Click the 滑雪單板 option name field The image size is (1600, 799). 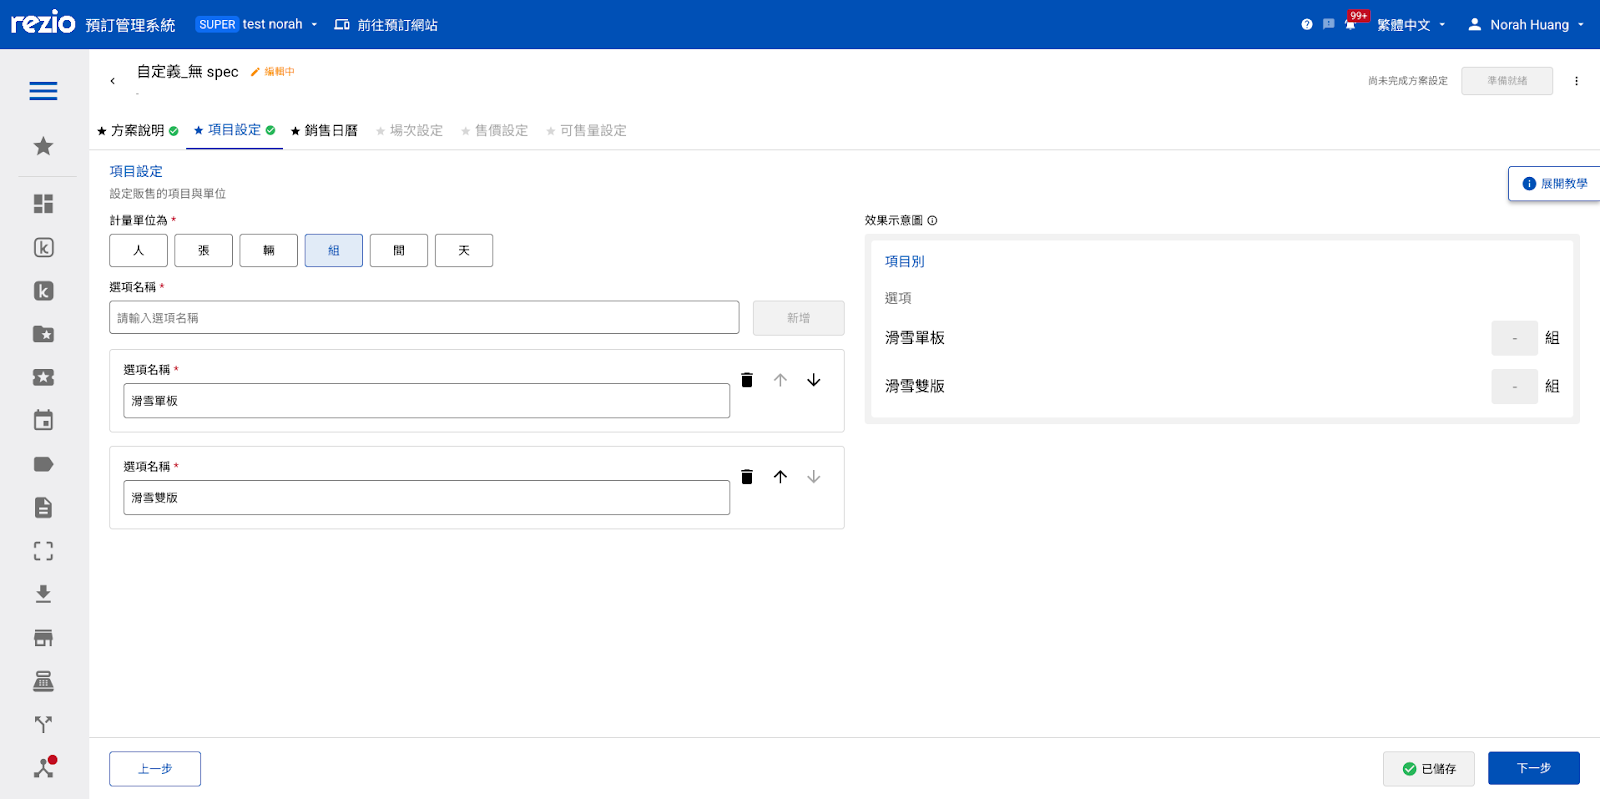[427, 401]
